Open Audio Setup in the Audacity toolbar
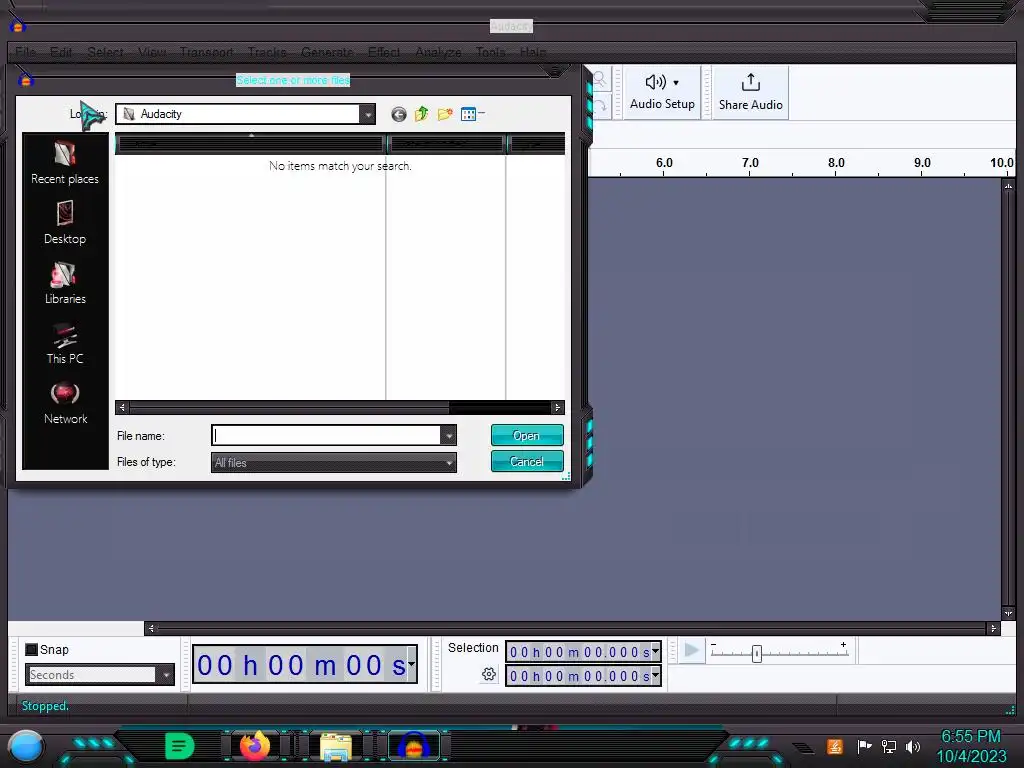 pos(662,92)
